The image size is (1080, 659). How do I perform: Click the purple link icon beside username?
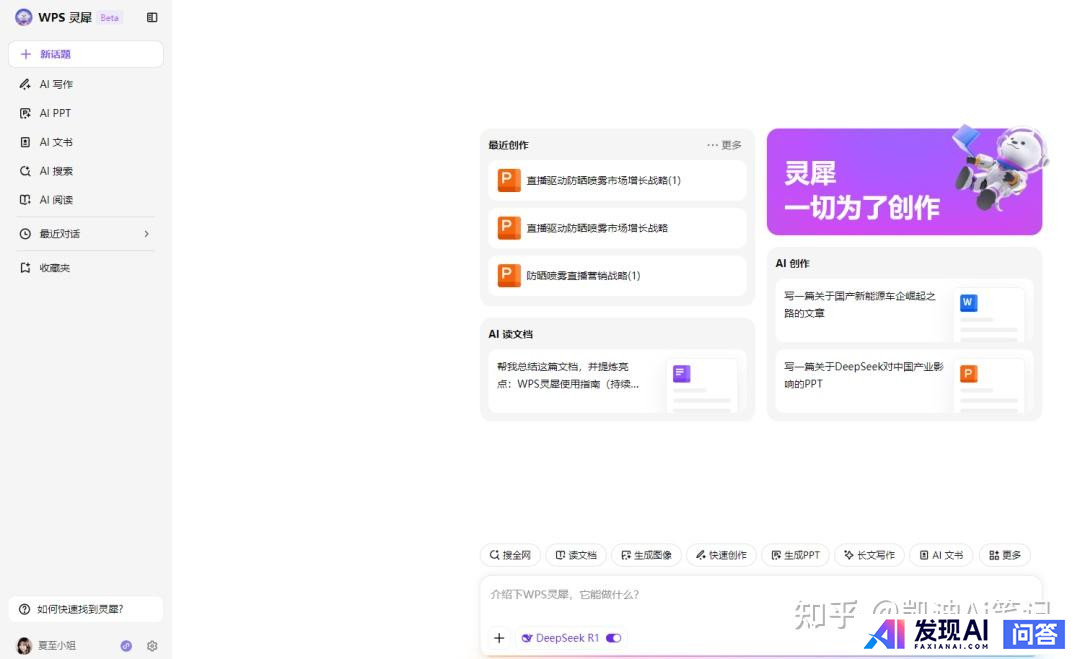(126, 646)
